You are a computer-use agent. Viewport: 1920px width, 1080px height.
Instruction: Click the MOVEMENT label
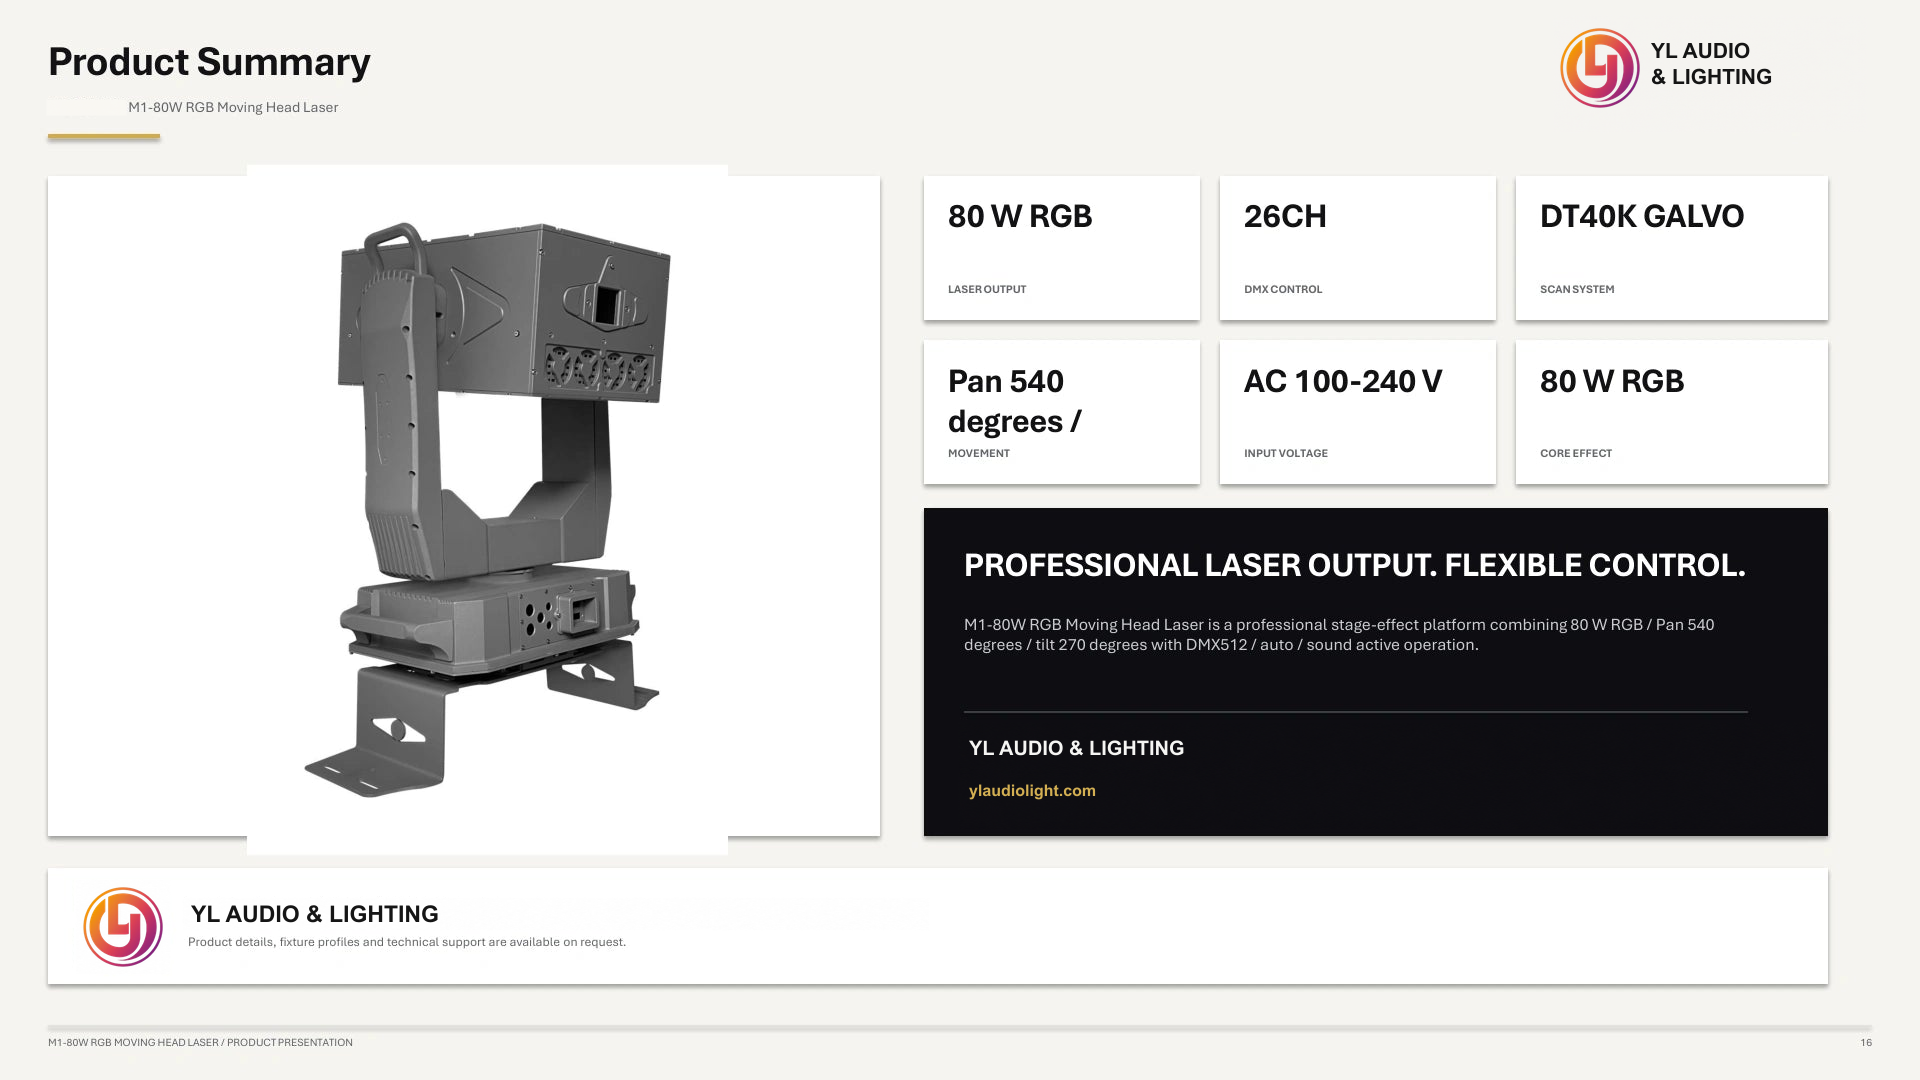[979, 453]
